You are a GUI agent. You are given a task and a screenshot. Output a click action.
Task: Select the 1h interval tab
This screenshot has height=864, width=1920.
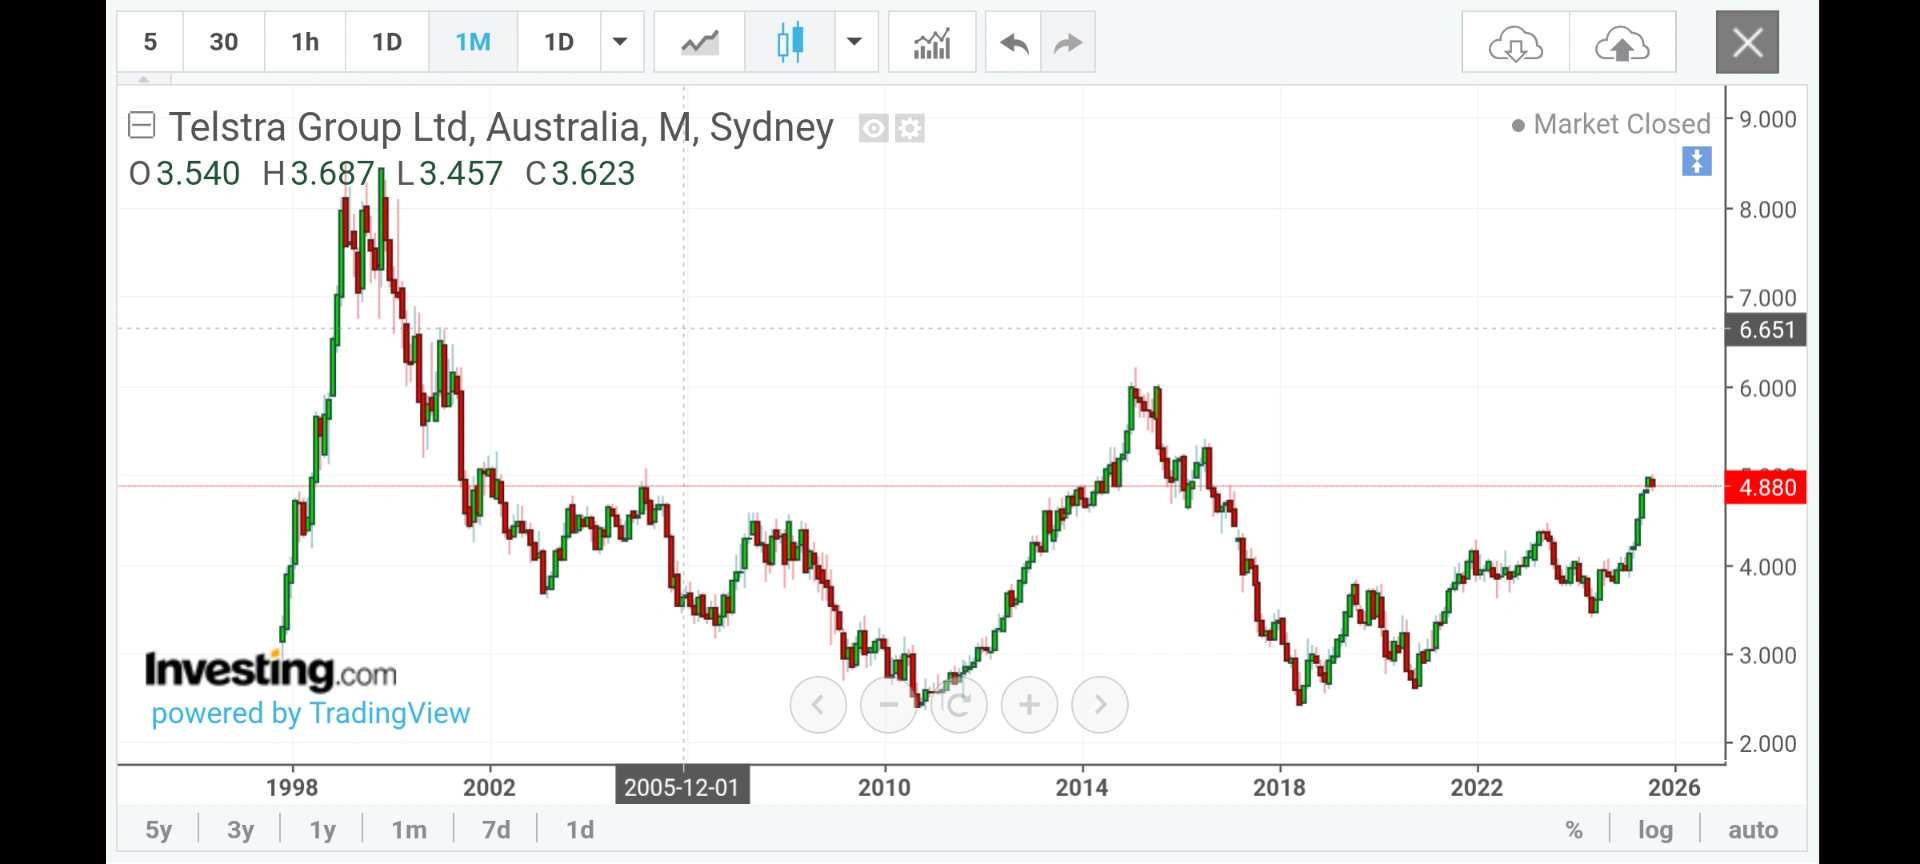(x=305, y=42)
